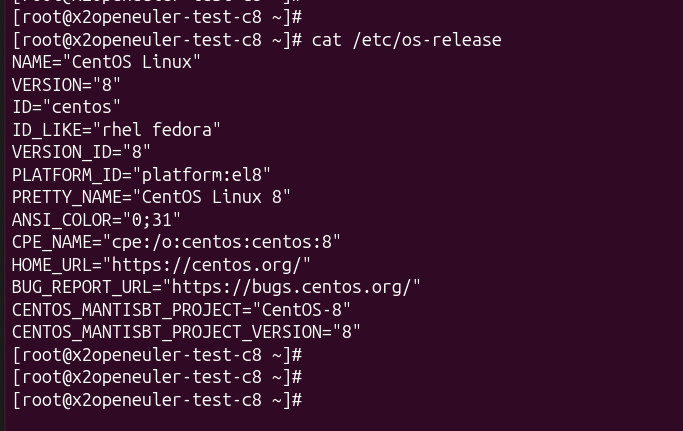Viewport: 683px width, 431px height.
Task: Select the ANSI_COLOR="0;31" line
Action: tap(96, 219)
